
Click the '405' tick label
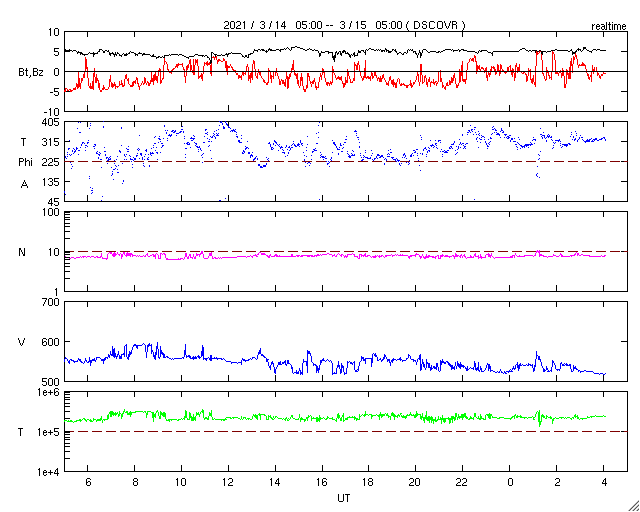tap(52, 122)
